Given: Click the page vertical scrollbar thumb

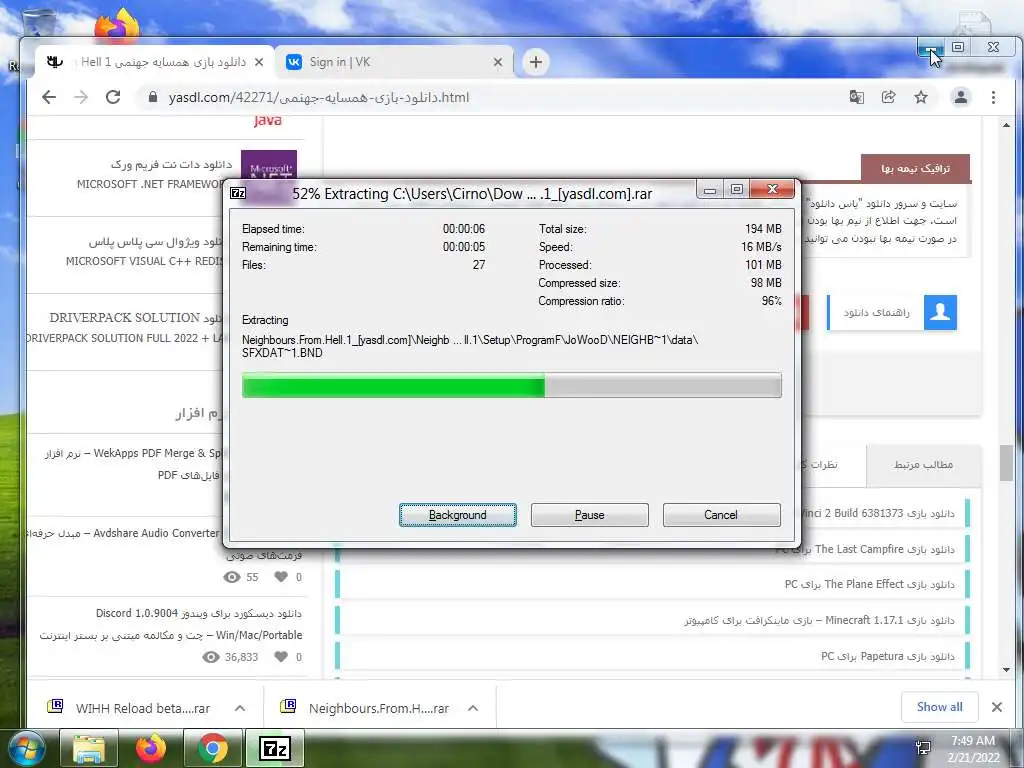Looking at the screenshot, I should (x=1006, y=462).
